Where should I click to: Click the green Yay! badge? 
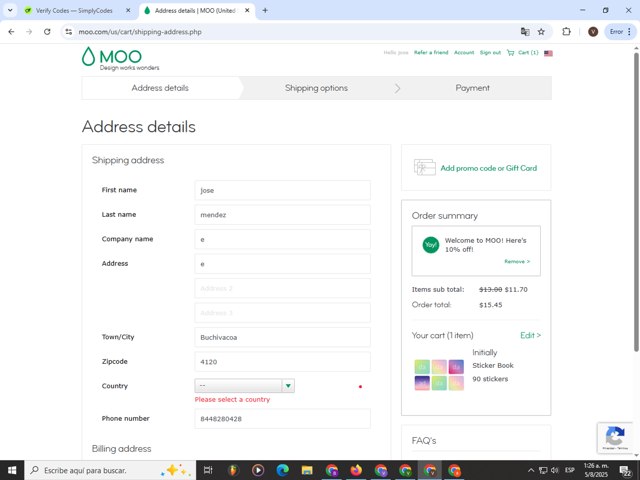[x=430, y=245]
